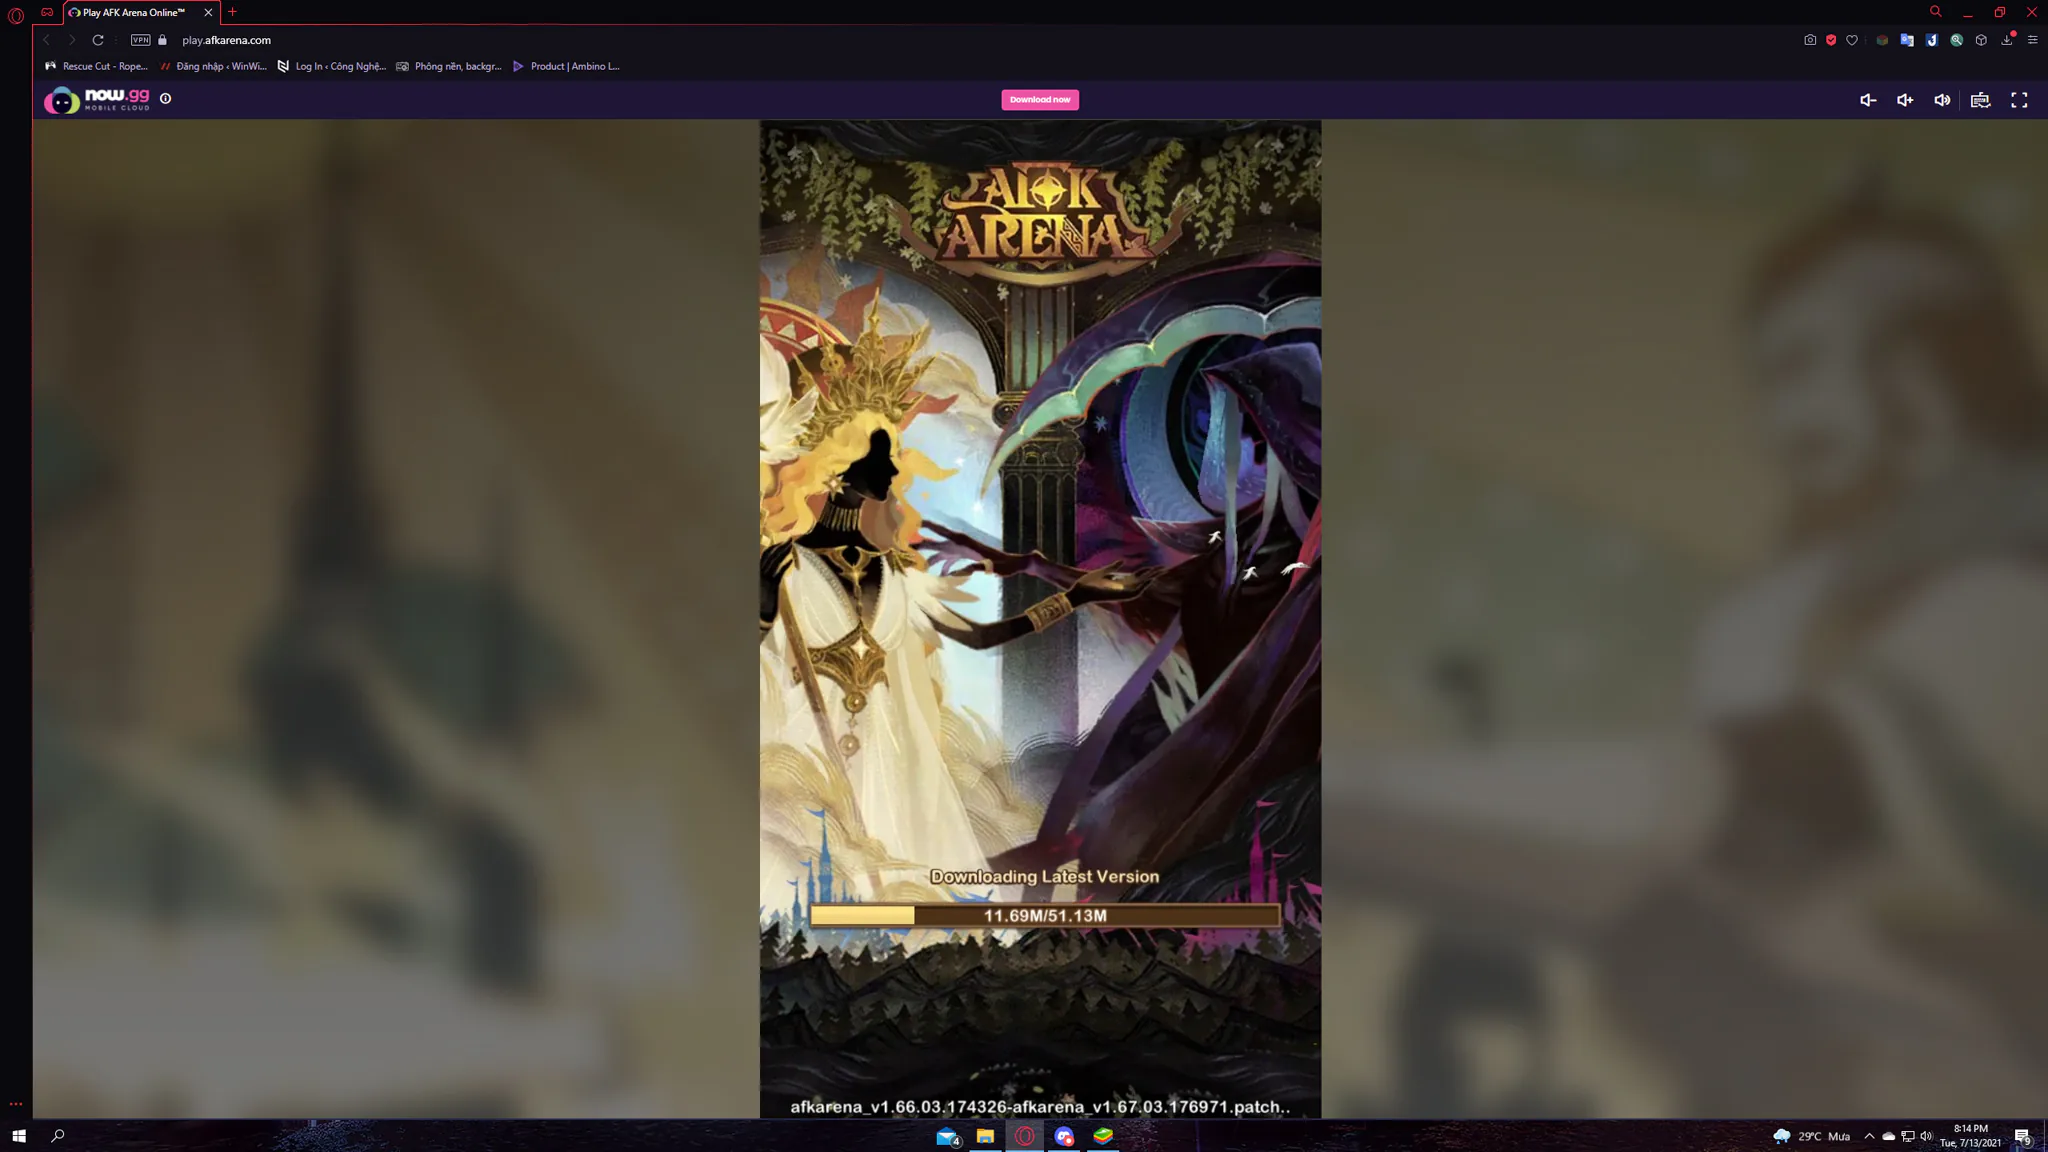The image size is (2048, 1152).
Task: Toggle the VPN badge in address bar
Action: tap(141, 40)
